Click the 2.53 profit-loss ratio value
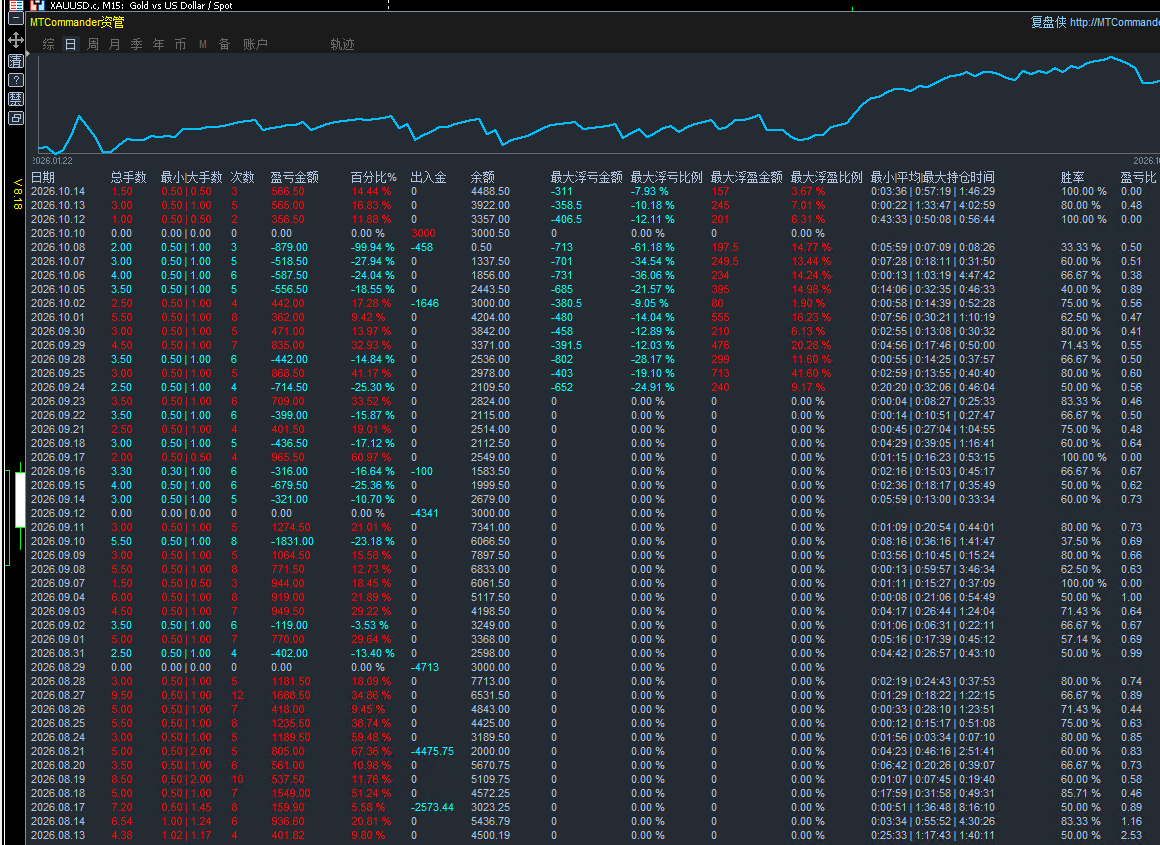The image size is (1160, 845). point(1131,835)
